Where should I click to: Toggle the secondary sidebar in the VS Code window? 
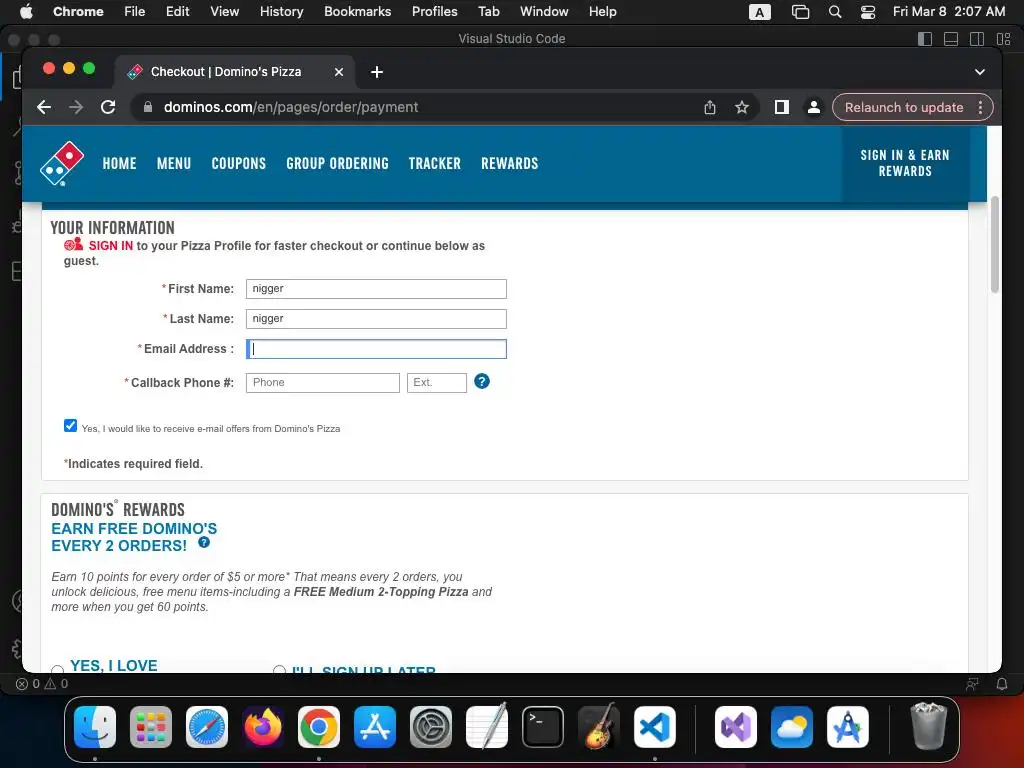coord(977,39)
